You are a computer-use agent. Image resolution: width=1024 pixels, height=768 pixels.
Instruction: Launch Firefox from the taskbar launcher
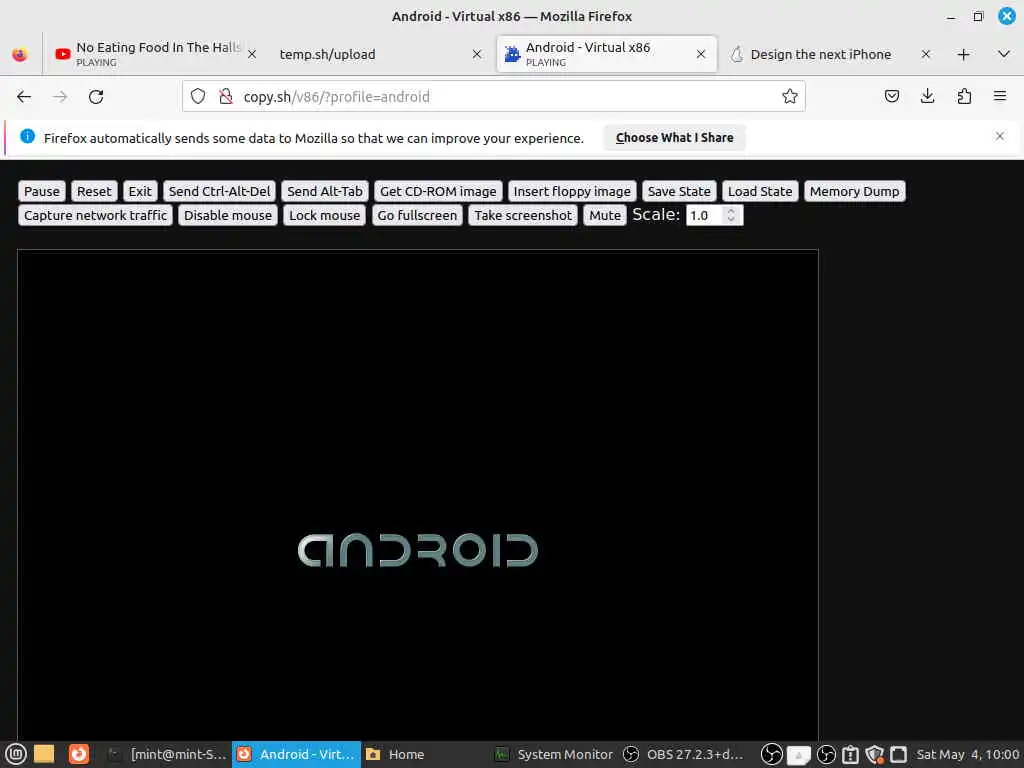[79, 754]
